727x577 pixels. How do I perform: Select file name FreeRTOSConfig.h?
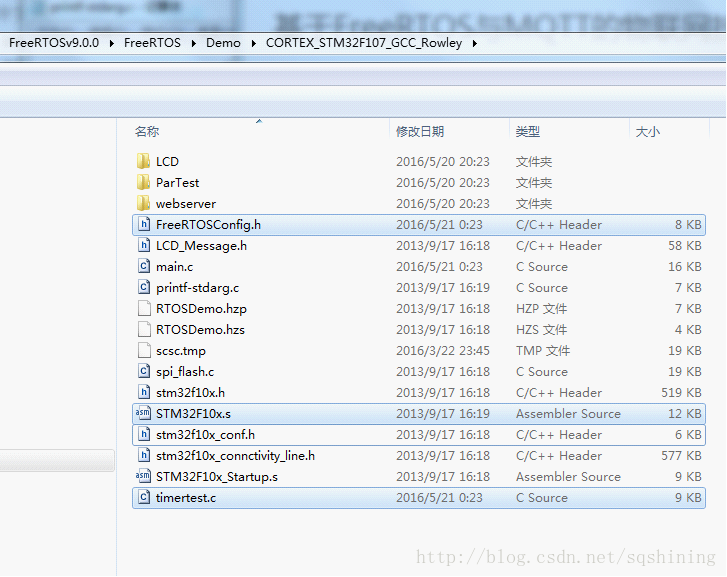coord(208,224)
